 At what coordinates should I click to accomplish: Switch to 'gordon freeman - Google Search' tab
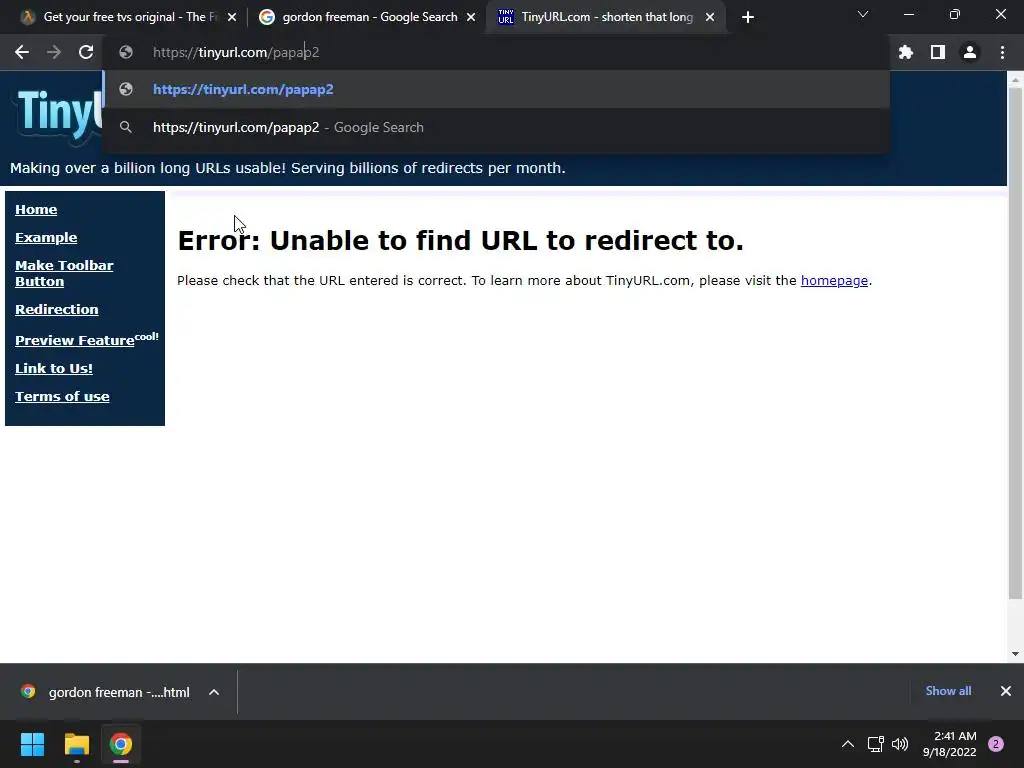(366, 17)
